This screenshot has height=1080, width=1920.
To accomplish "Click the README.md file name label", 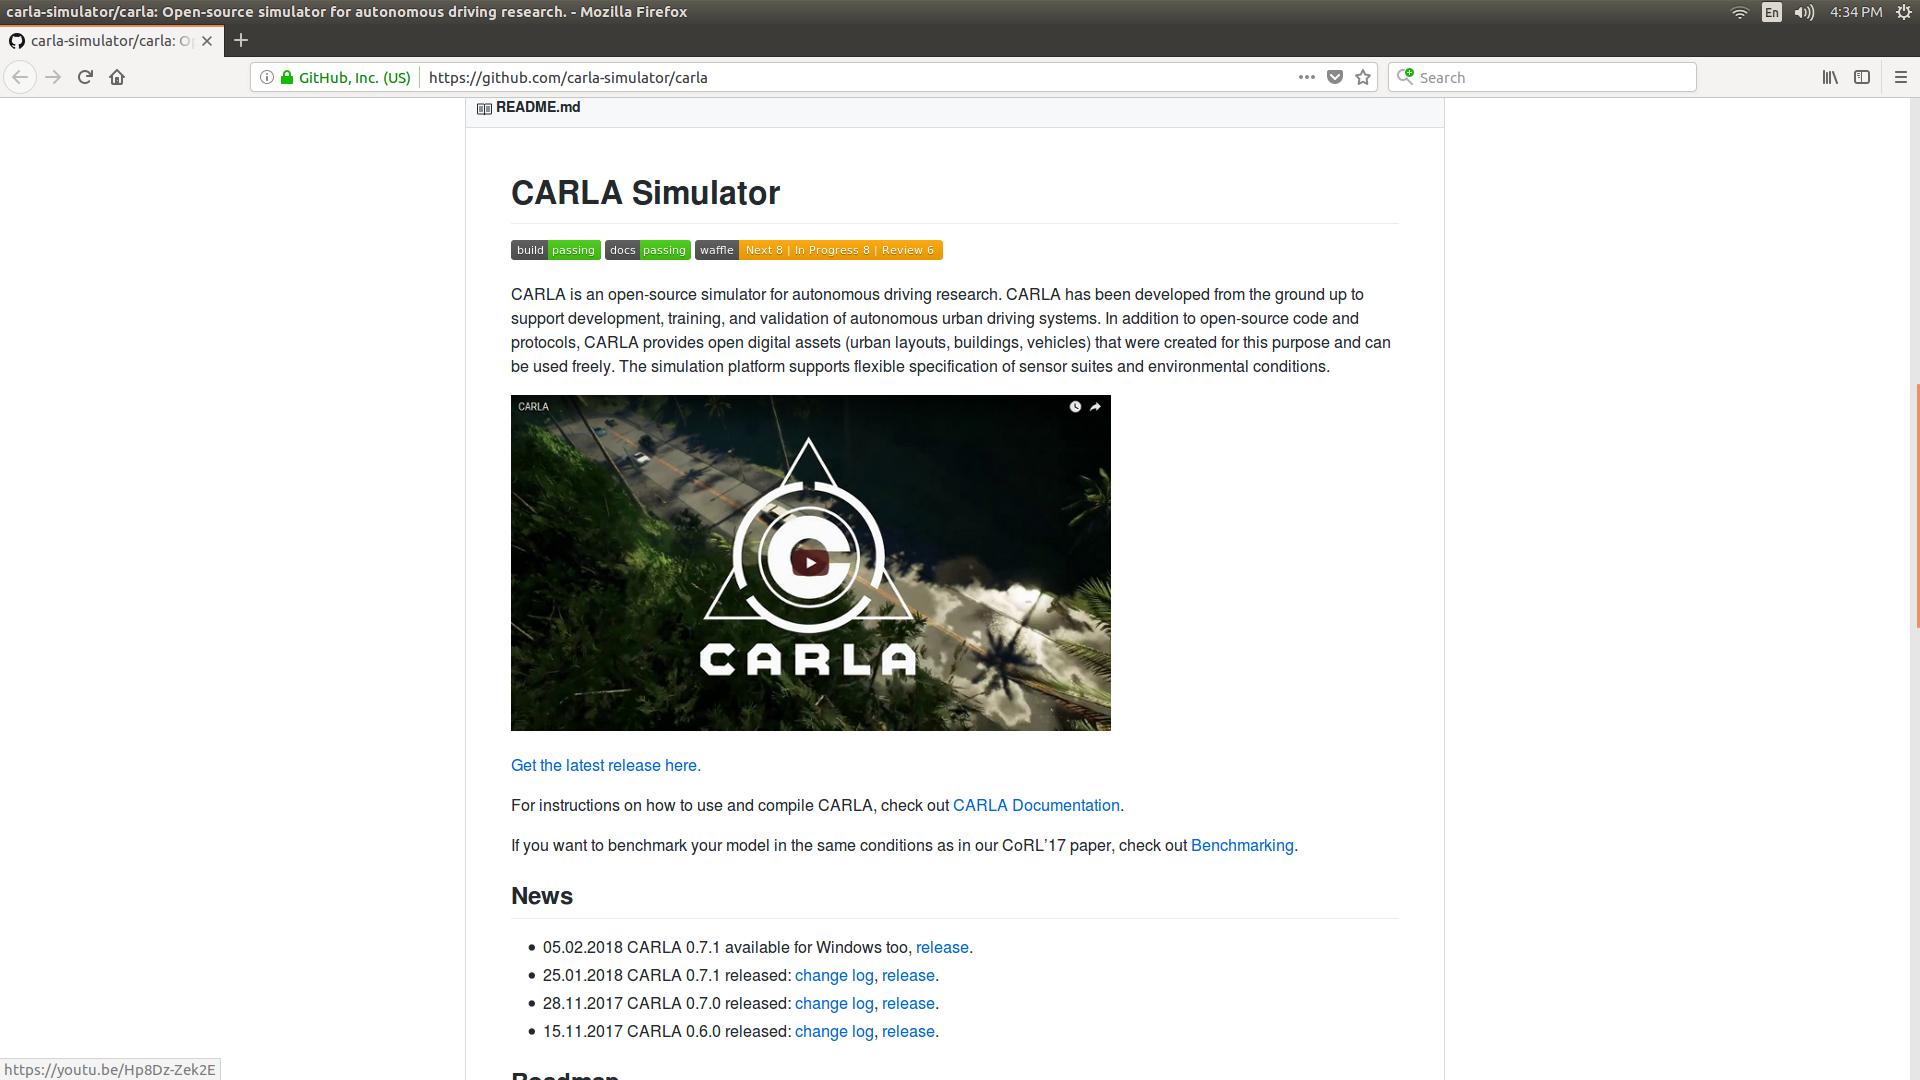I will (x=538, y=107).
